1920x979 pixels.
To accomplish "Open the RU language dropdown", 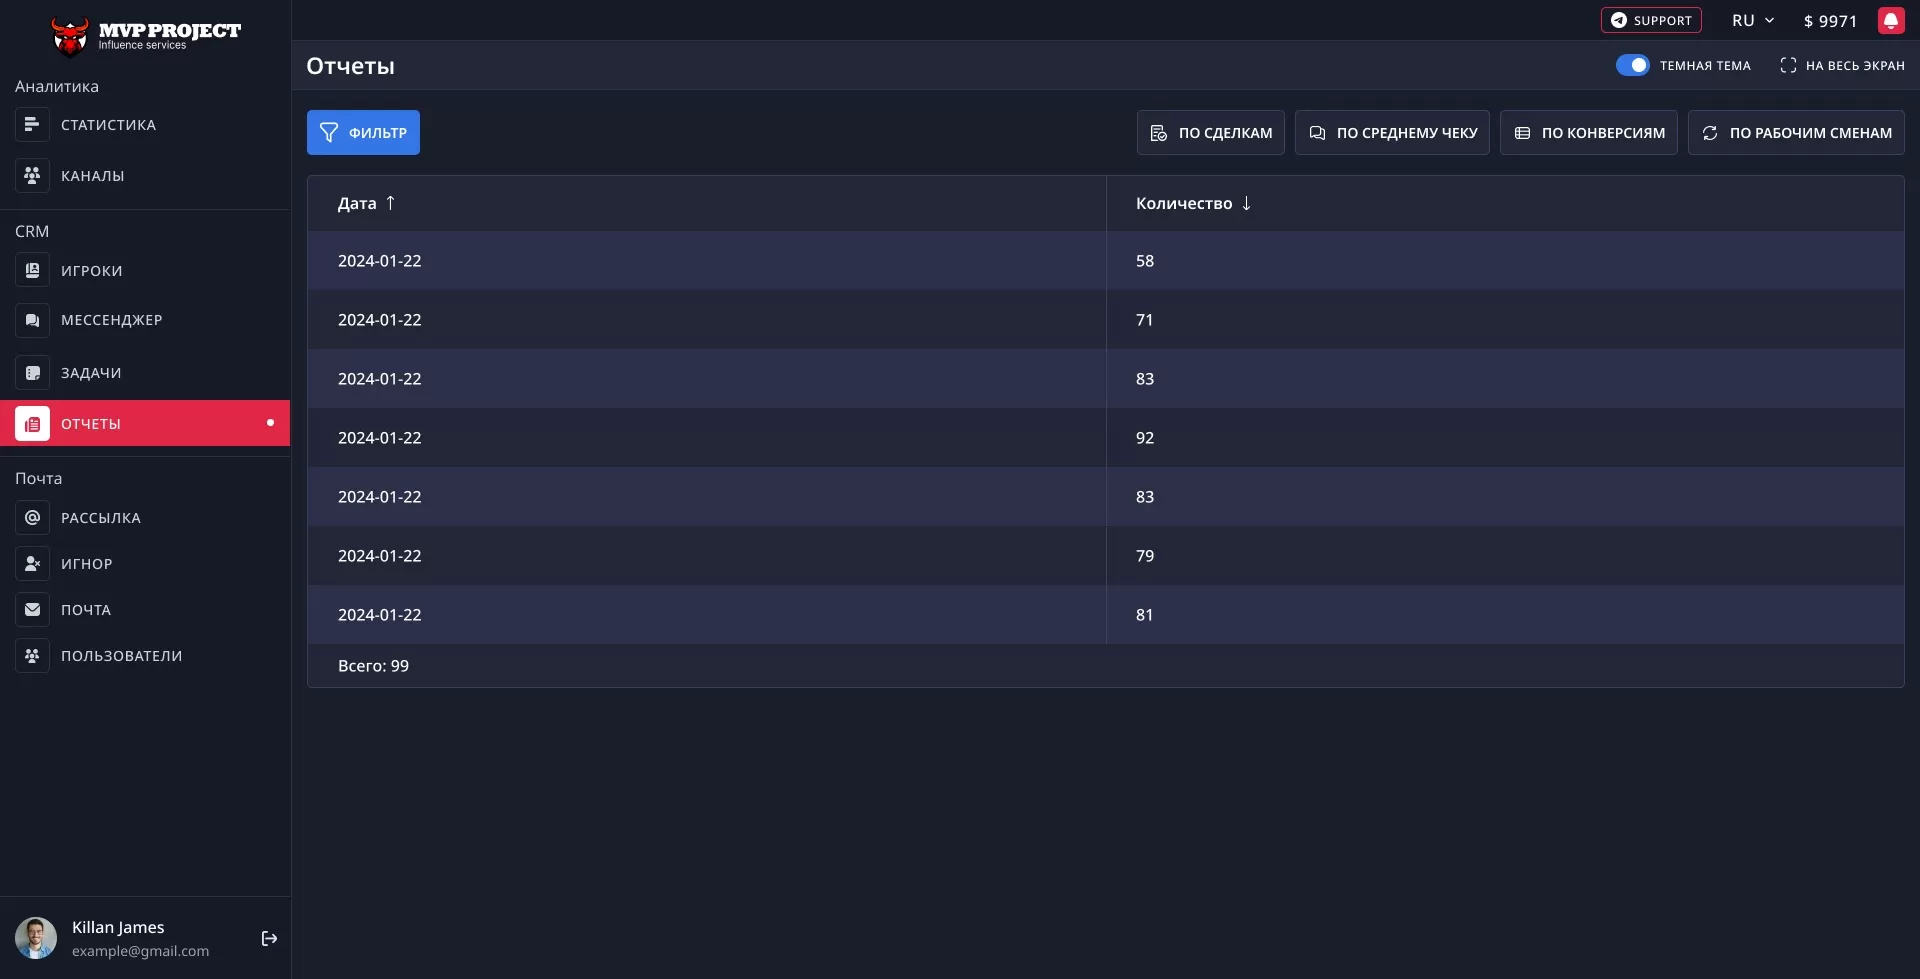I will (1752, 20).
